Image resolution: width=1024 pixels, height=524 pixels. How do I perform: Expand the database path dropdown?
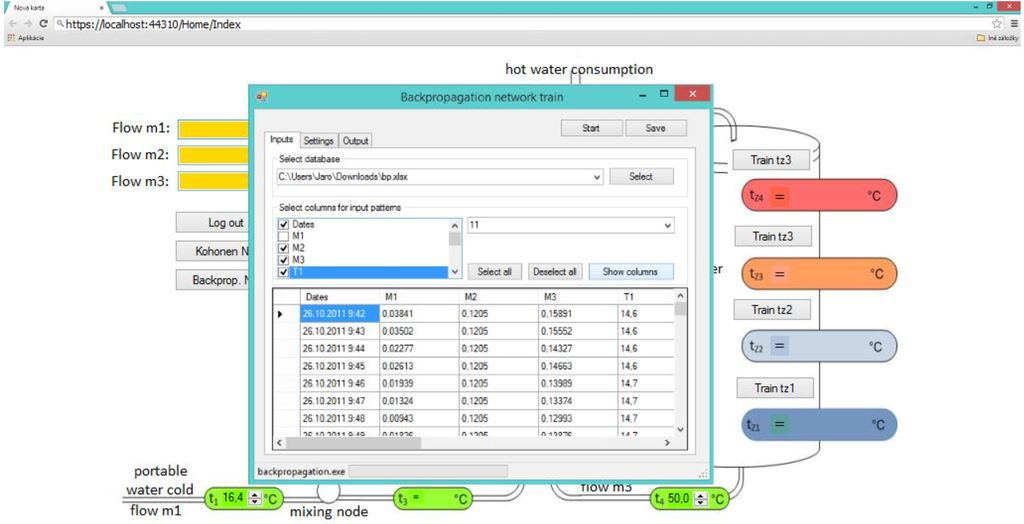[597, 177]
